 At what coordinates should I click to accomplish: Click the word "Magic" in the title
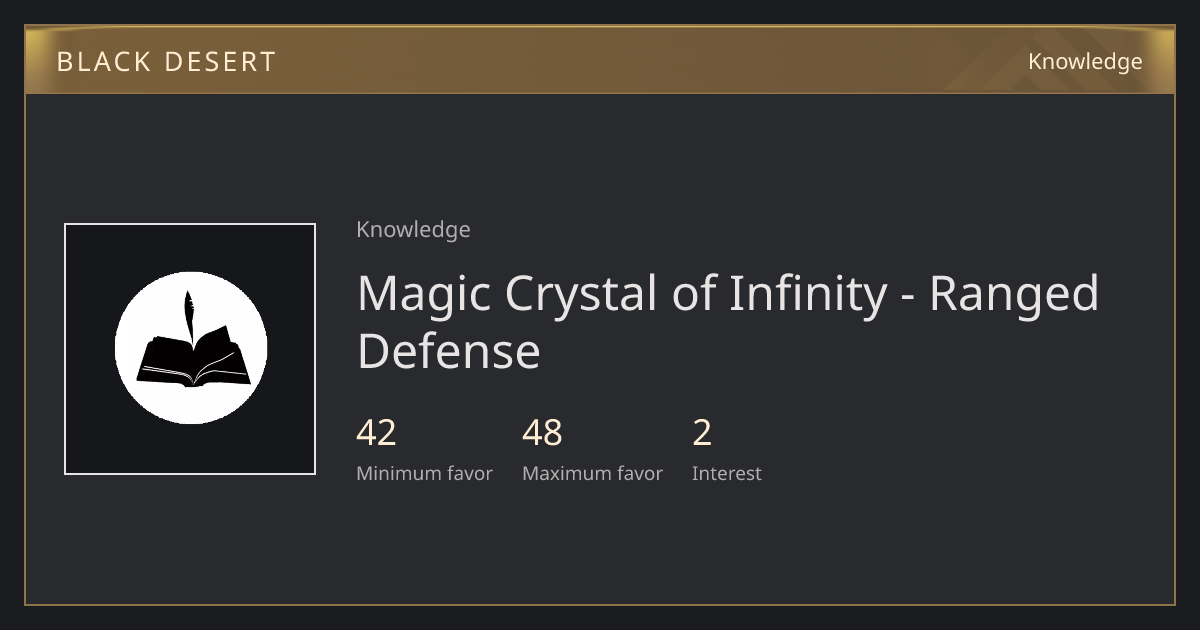424,295
